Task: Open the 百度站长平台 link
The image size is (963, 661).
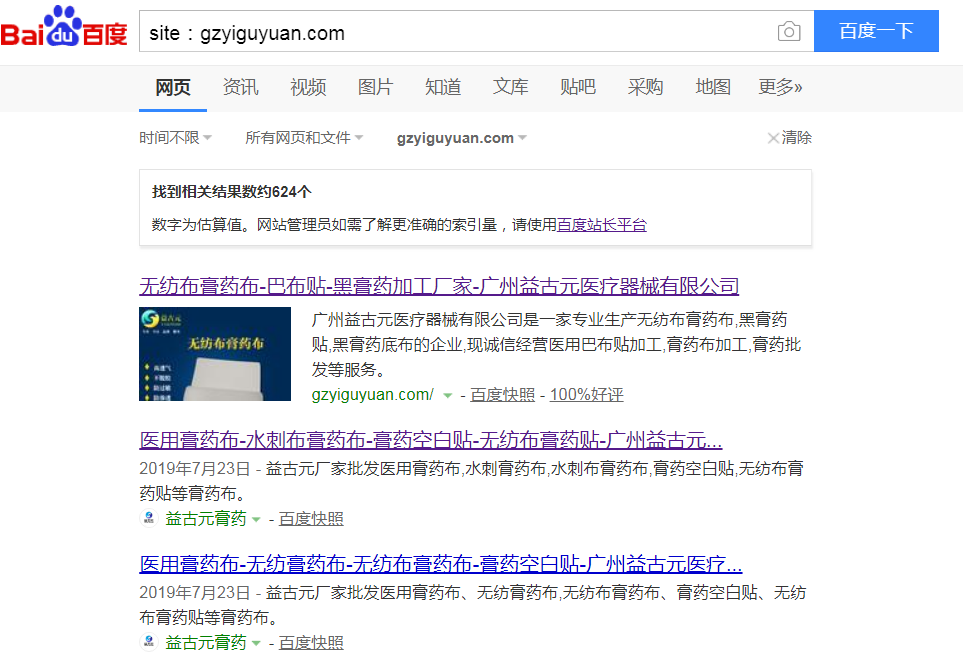Action: click(x=602, y=225)
